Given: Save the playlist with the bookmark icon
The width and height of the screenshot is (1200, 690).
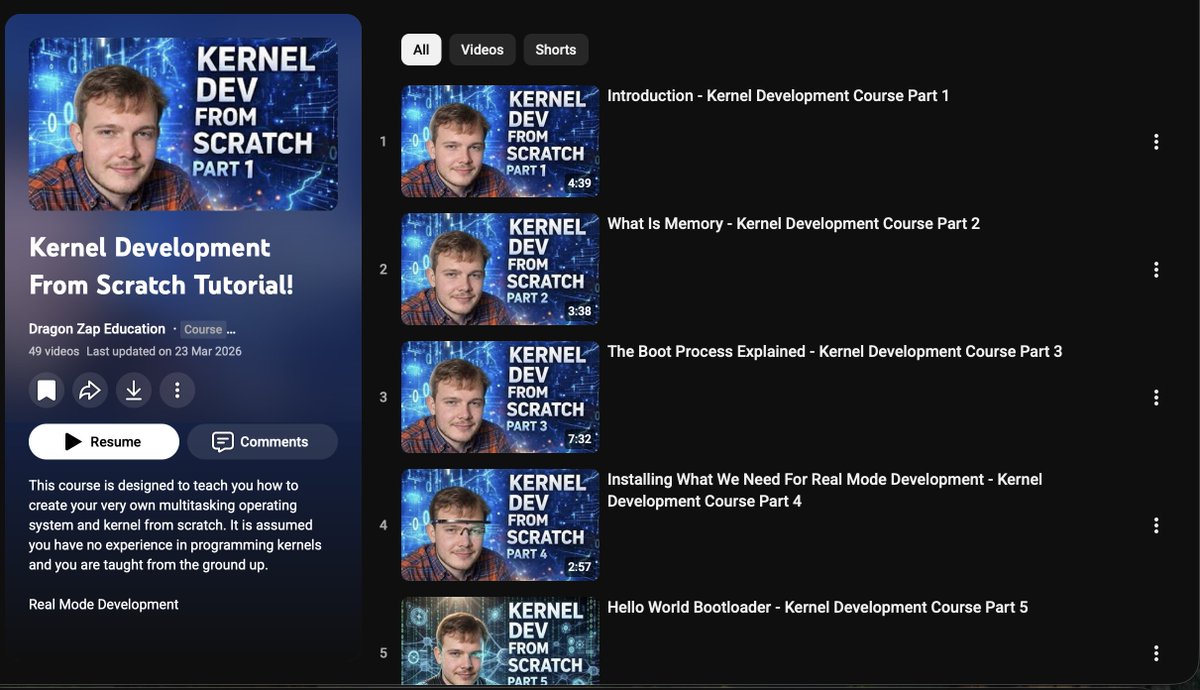Looking at the screenshot, I should (x=46, y=390).
